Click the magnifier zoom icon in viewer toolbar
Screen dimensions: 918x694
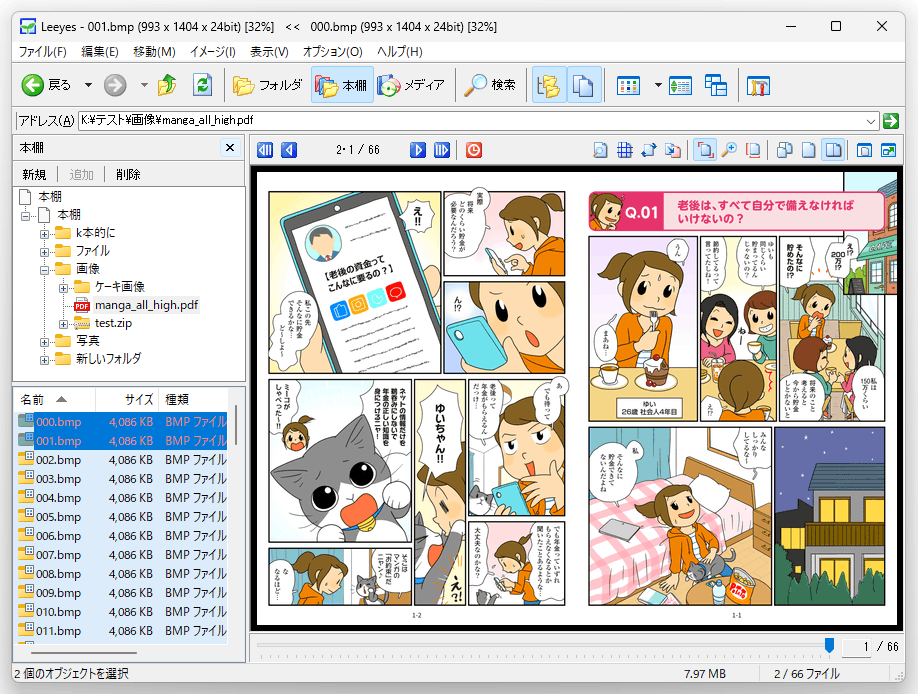click(x=729, y=151)
